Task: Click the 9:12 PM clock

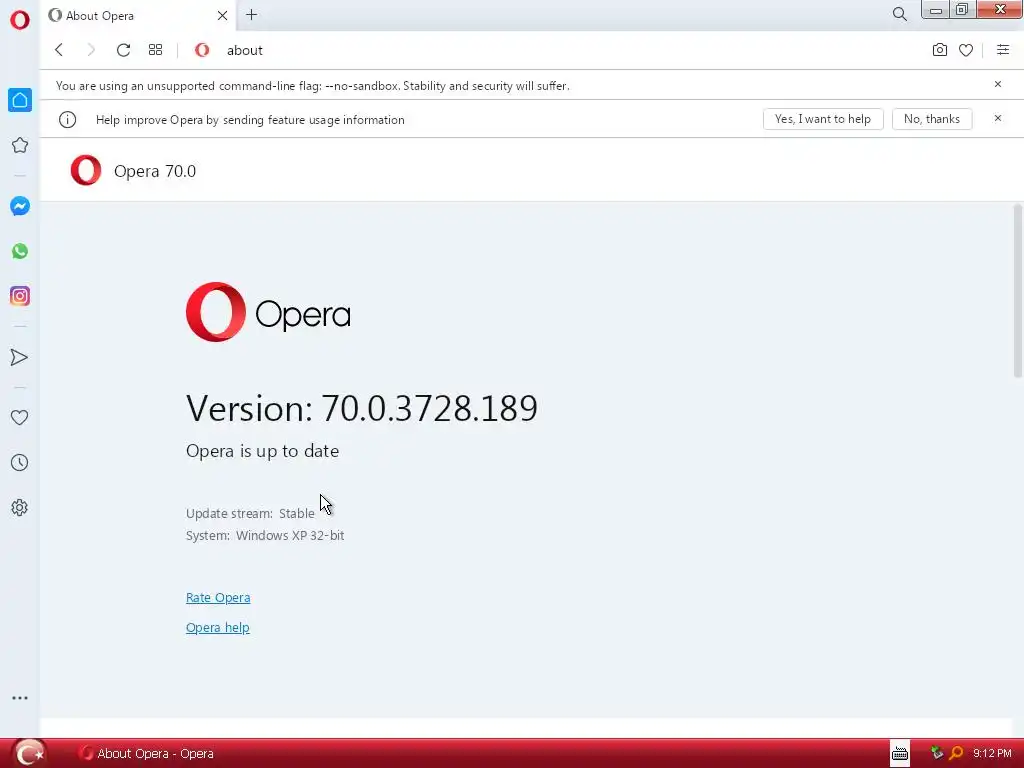Action: point(992,754)
